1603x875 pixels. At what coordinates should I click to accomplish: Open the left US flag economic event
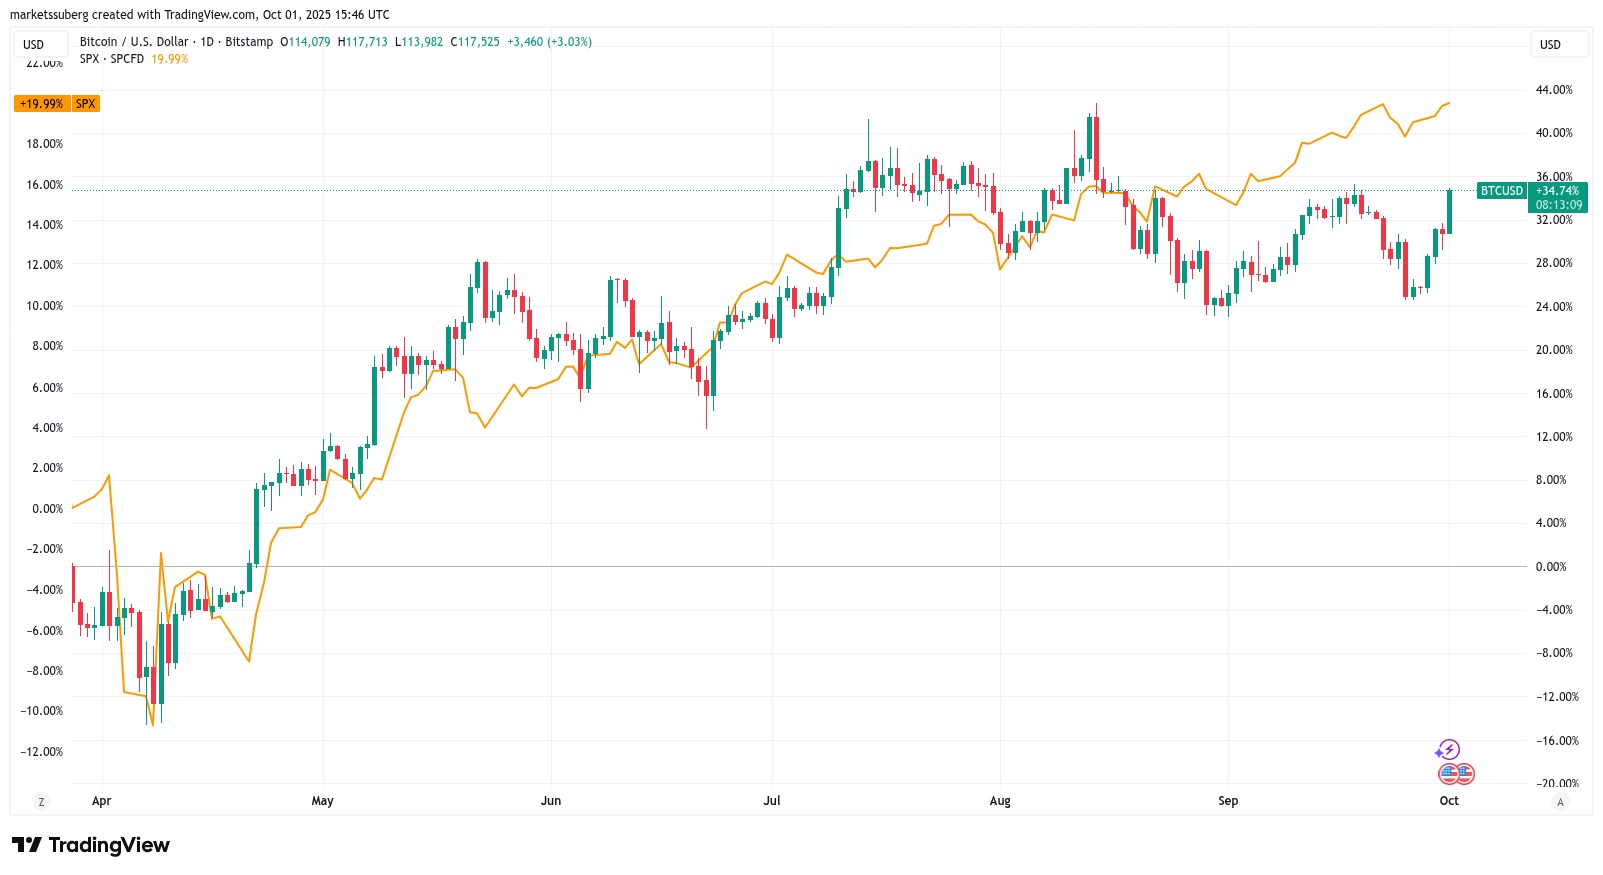click(x=1449, y=773)
